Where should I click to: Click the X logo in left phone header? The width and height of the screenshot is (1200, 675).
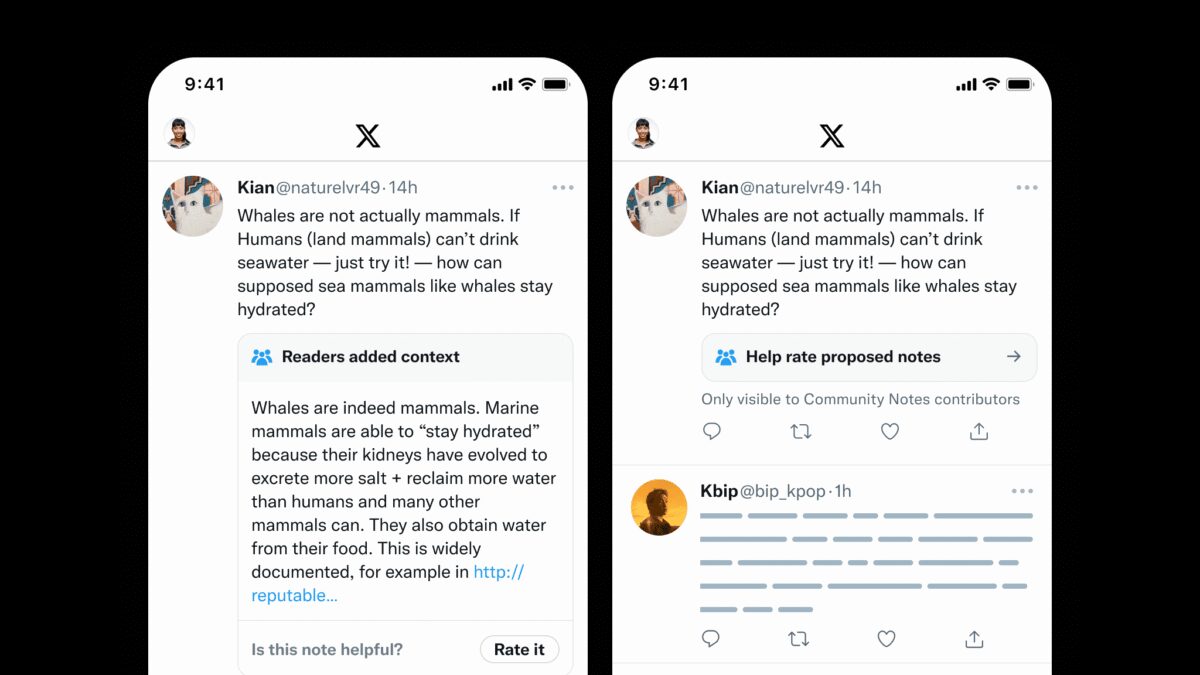(368, 136)
